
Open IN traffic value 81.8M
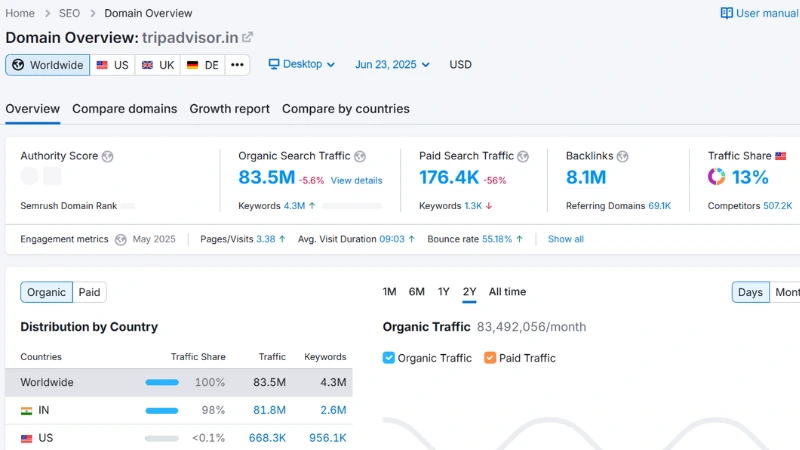(269, 410)
